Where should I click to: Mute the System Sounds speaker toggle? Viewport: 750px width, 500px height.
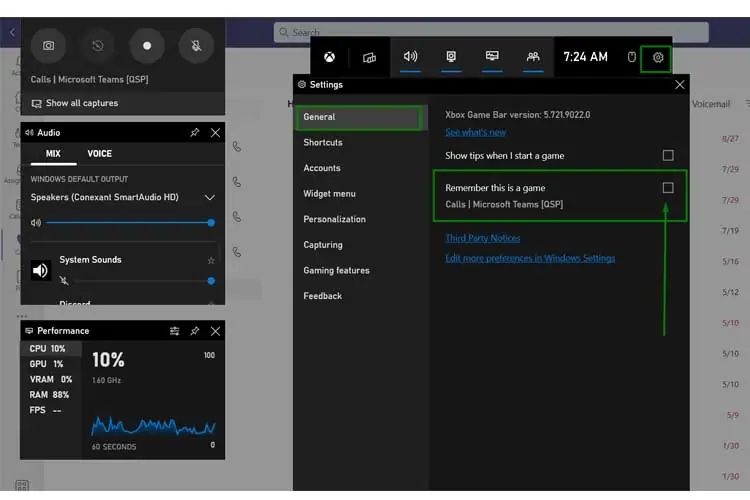coord(65,281)
